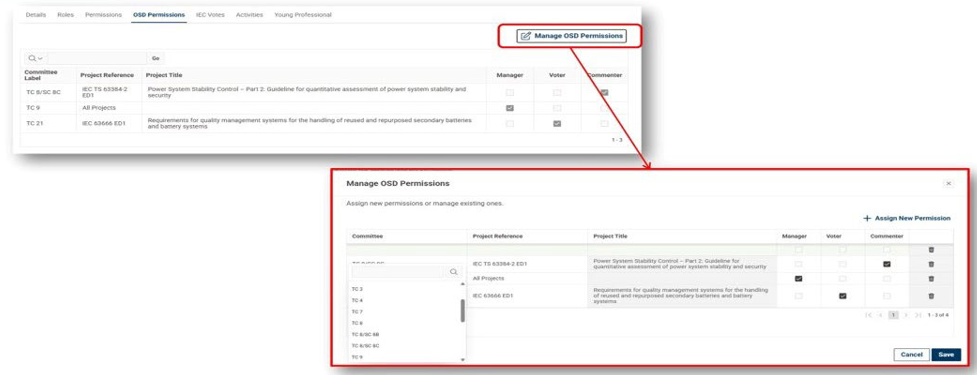Viewport: 977px width, 375px height.
Task: Cancel the Manage OSD Permissions dialog
Action: point(912,354)
